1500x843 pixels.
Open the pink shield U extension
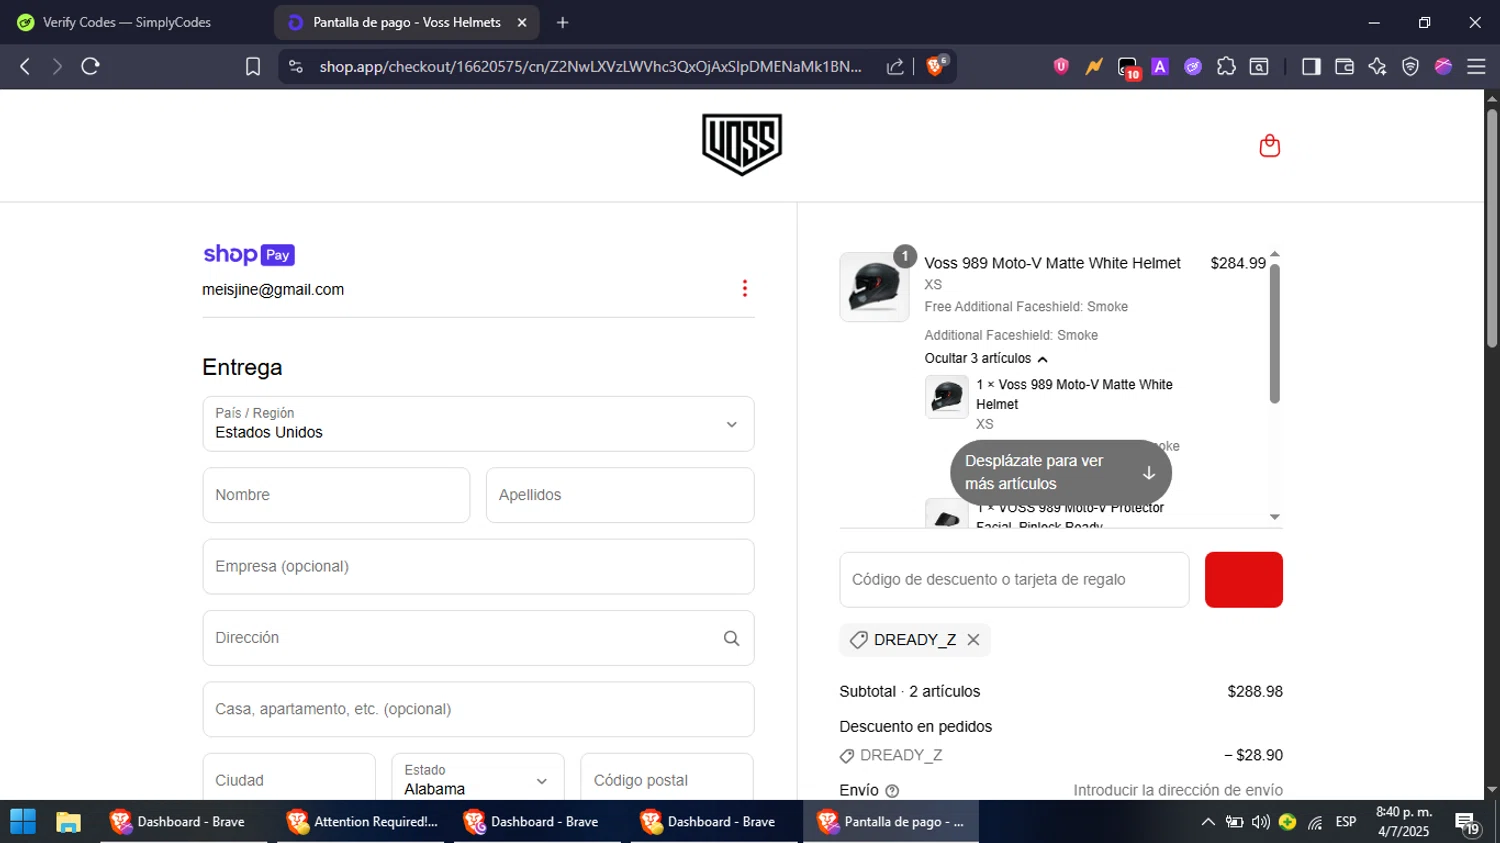coord(1061,66)
